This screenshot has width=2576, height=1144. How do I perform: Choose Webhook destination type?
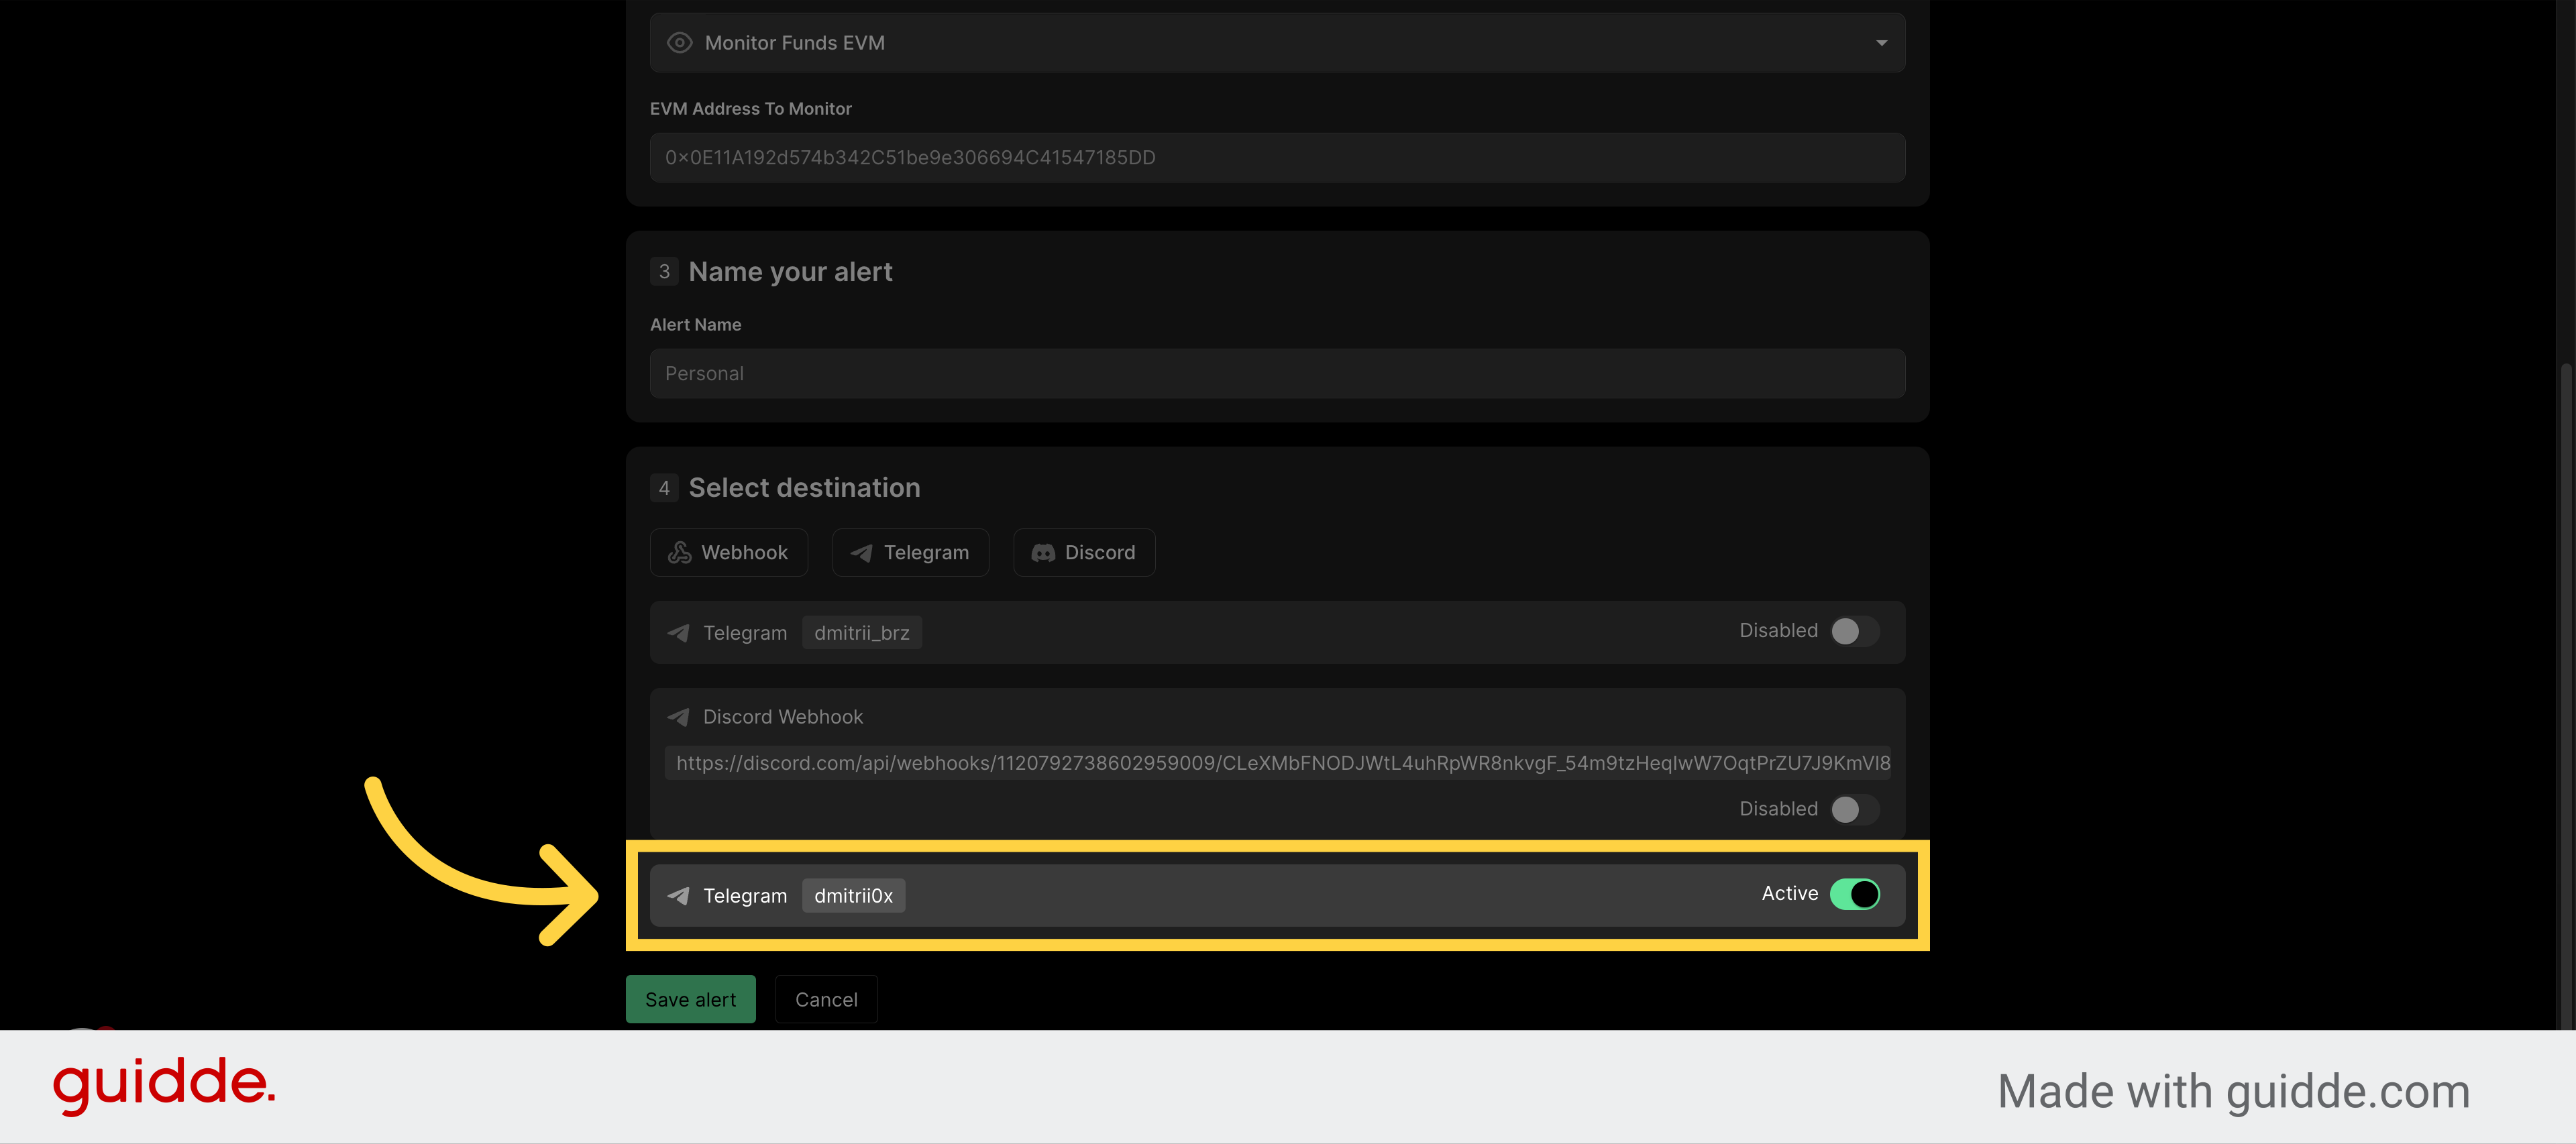coord(728,553)
